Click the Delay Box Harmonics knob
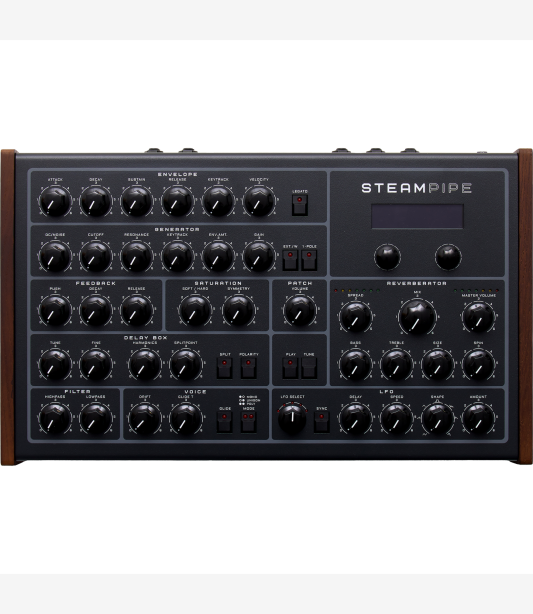Viewport: 533px width, 614px height. coord(145,365)
